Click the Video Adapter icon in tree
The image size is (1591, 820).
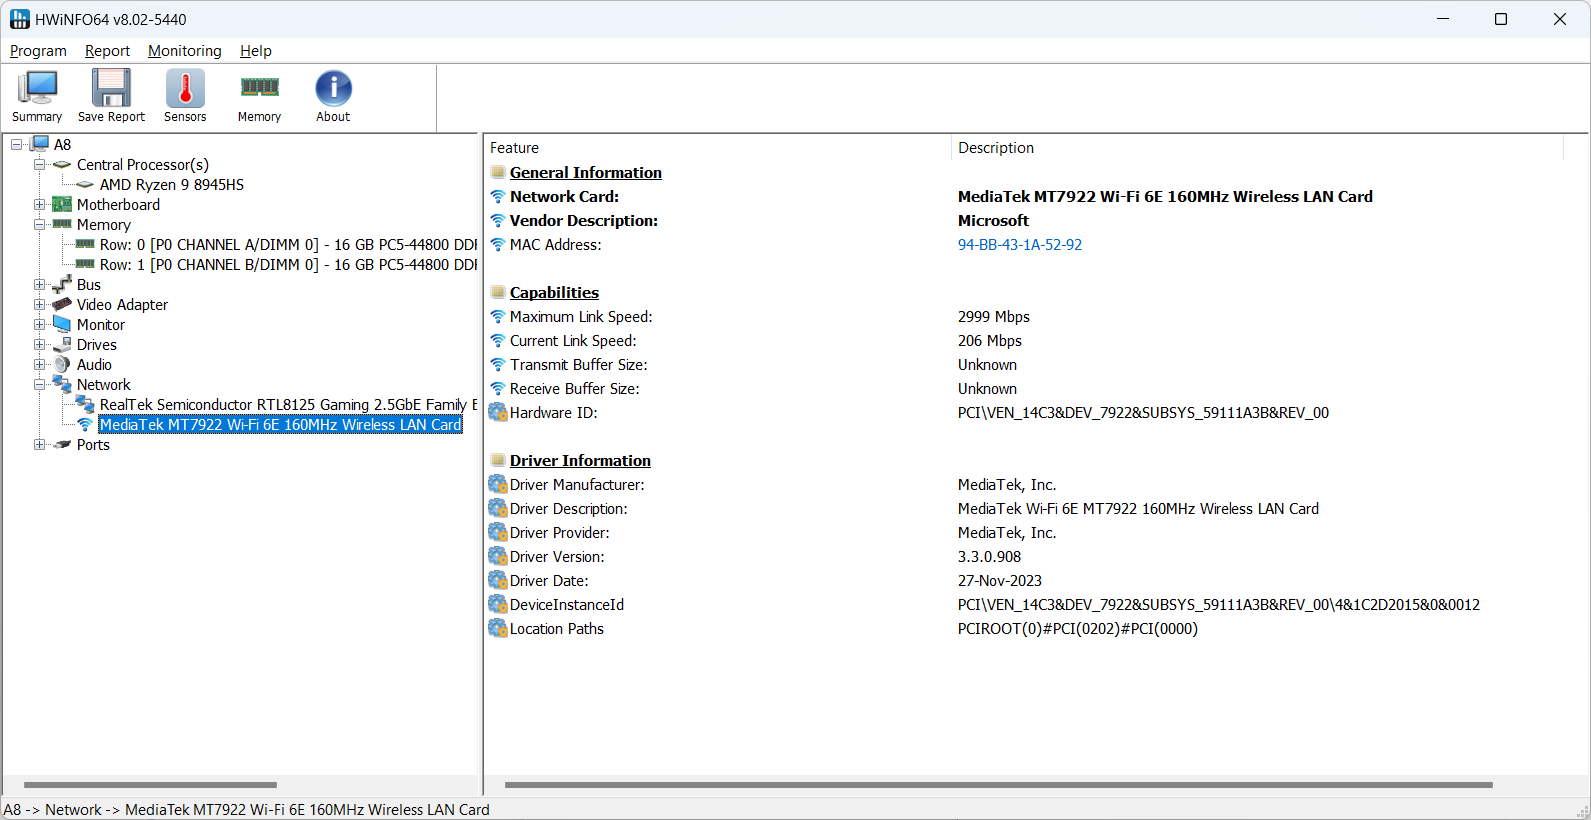click(62, 305)
